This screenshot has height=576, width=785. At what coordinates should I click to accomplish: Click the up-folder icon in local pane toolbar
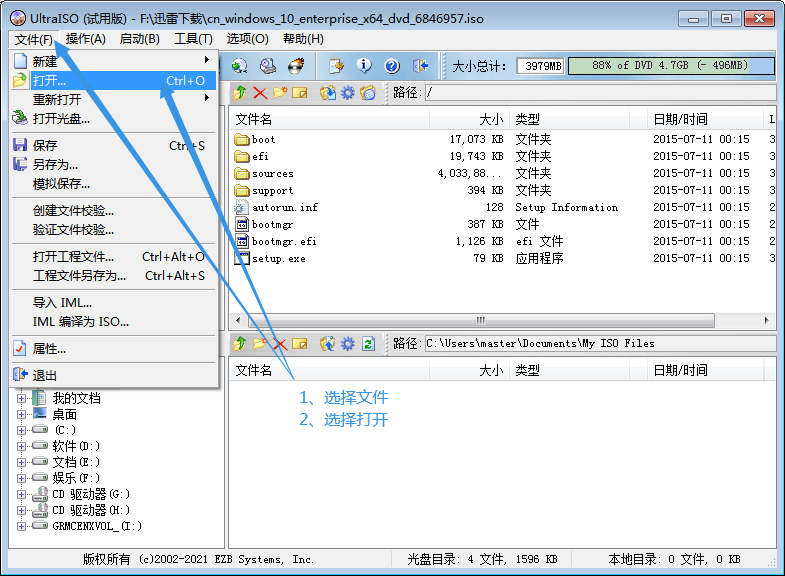point(240,343)
